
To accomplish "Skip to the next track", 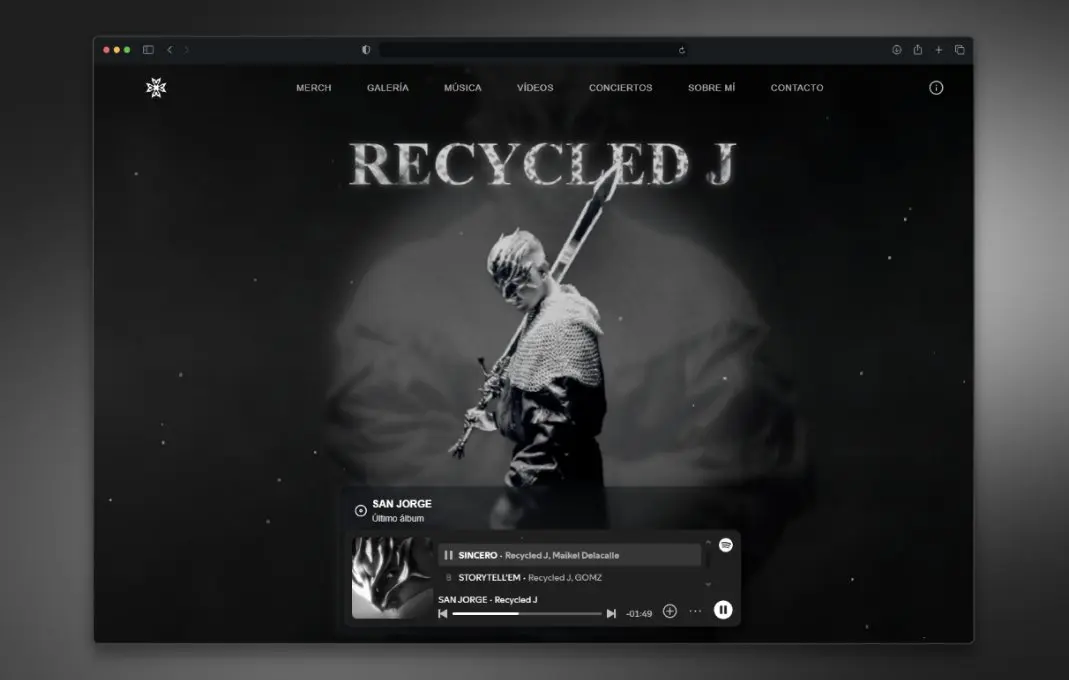I will (612, 613).
